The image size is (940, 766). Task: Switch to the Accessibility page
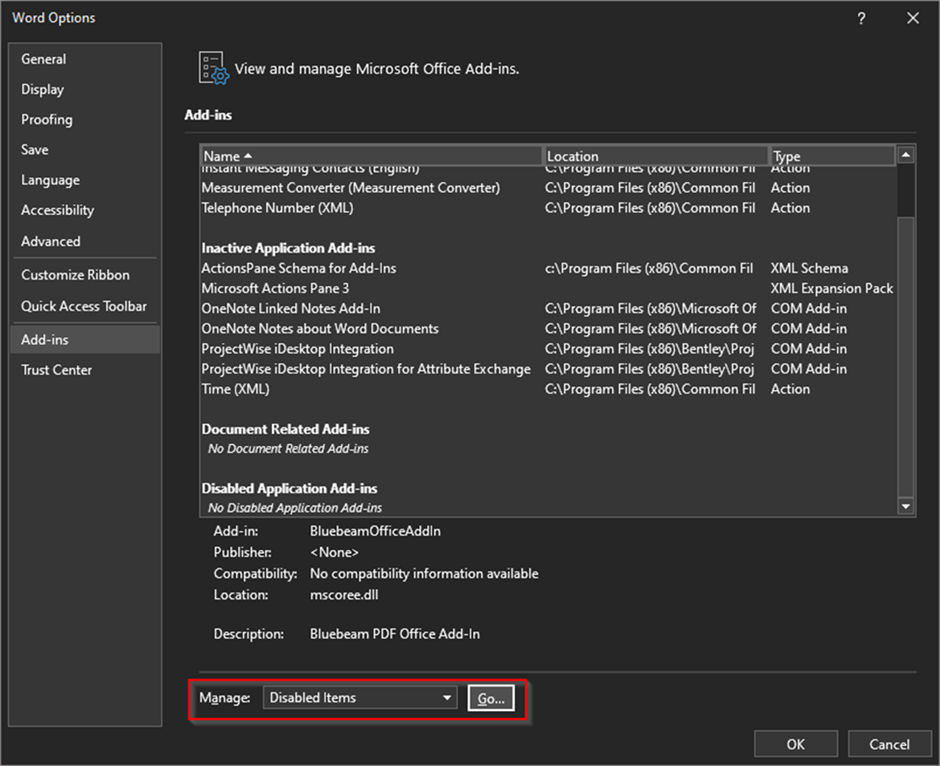(57, 210)
